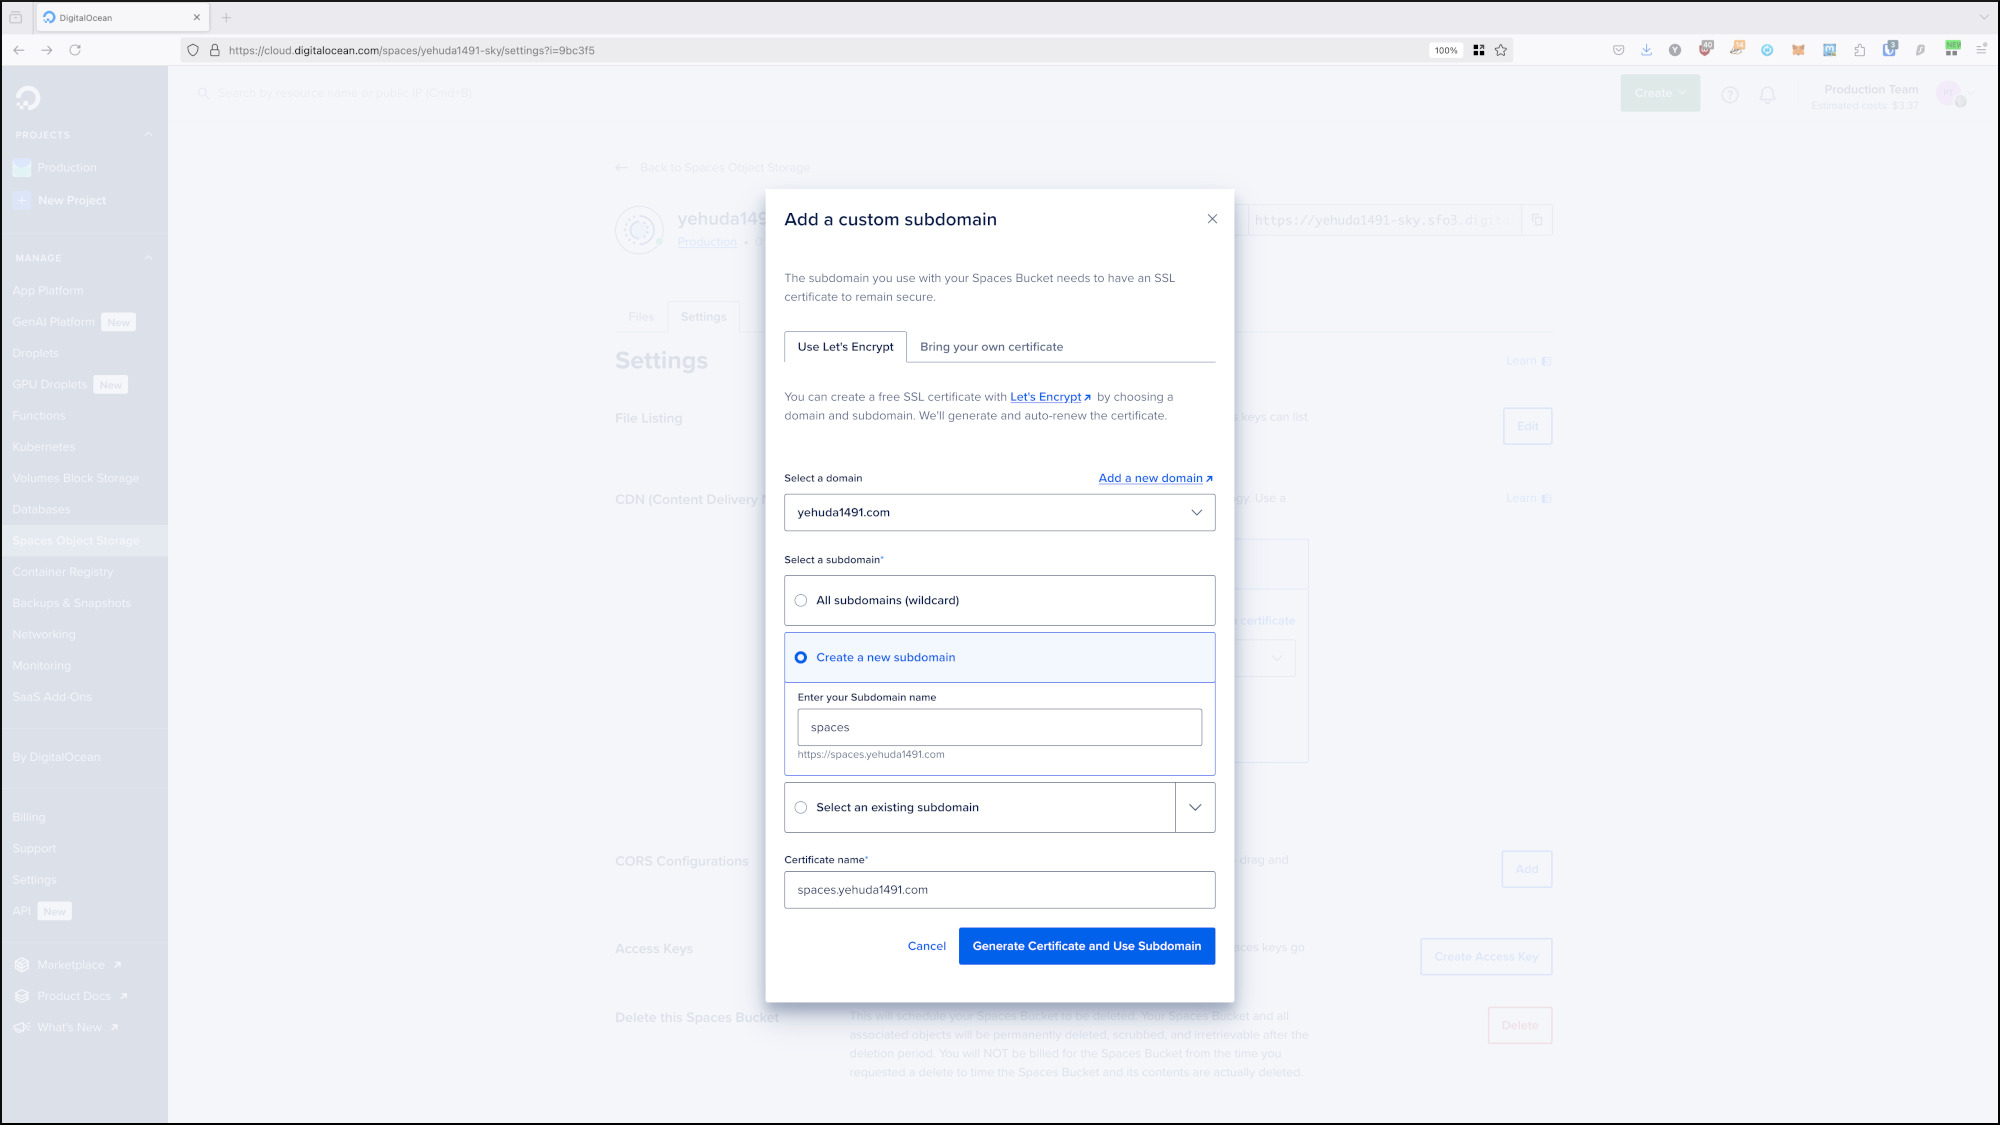The height and width of the screenshot is (1125, 2000).
Task: Click the tracking protection shield icon
Action: tap(193, 50)
